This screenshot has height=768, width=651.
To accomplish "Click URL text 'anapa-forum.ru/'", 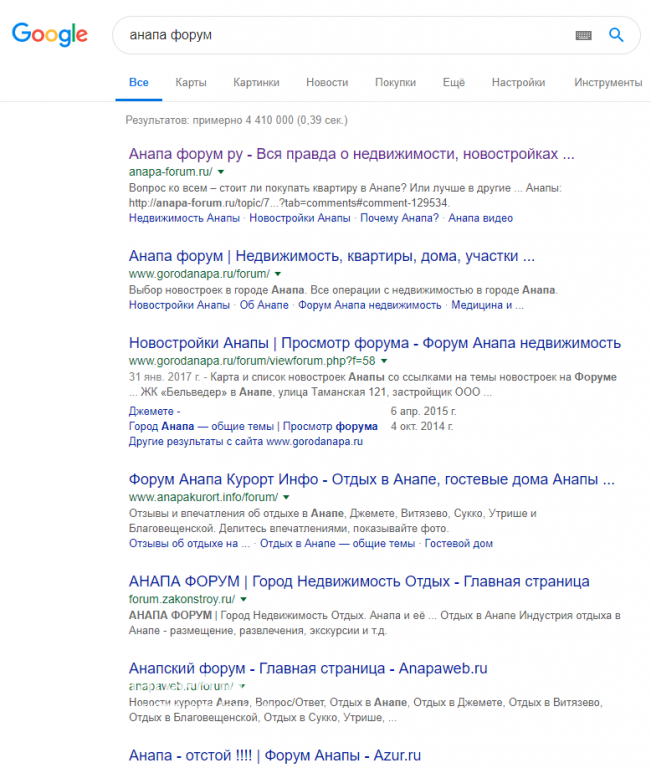I will click(x=170, y=172).
